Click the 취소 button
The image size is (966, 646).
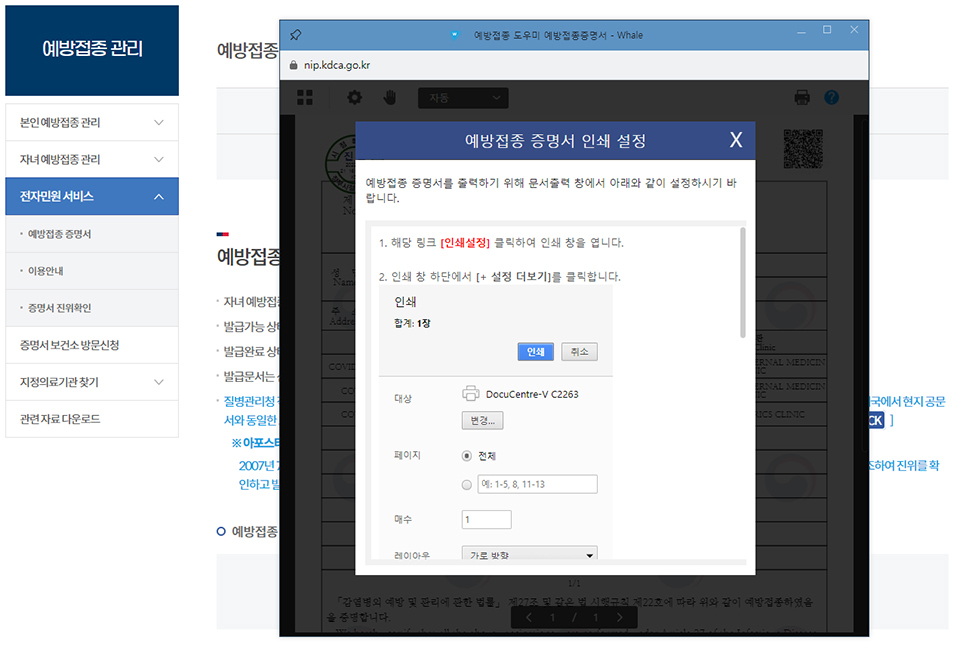coord(579,352)
